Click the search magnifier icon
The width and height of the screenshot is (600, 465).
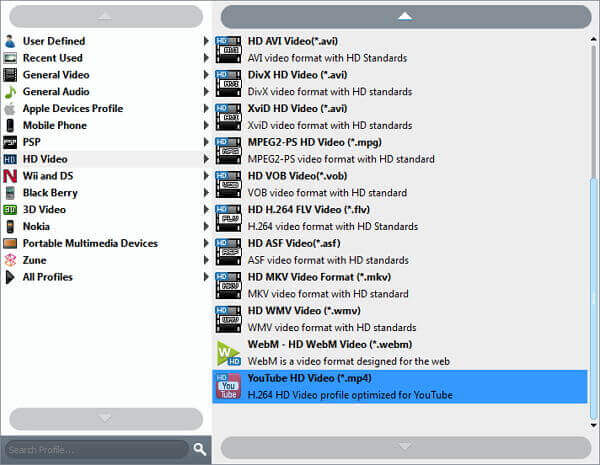point(199,449)
